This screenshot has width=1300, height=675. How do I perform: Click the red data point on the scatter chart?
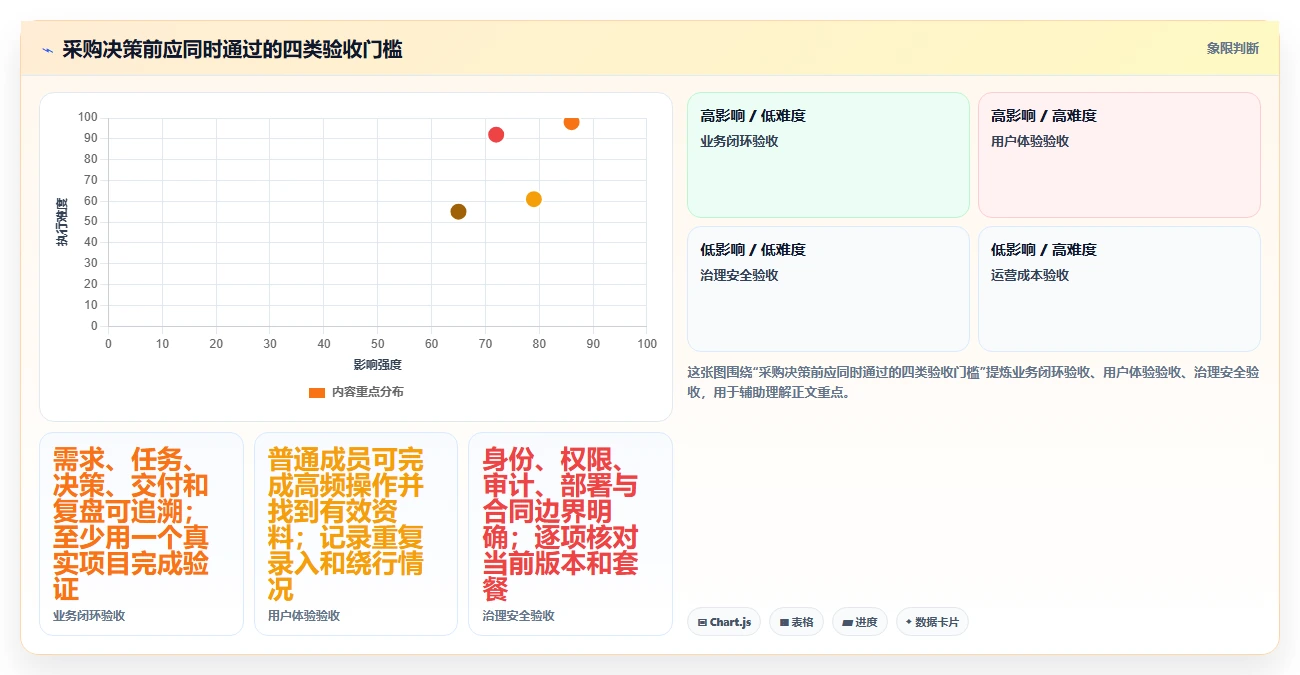[x=496, y=134]
